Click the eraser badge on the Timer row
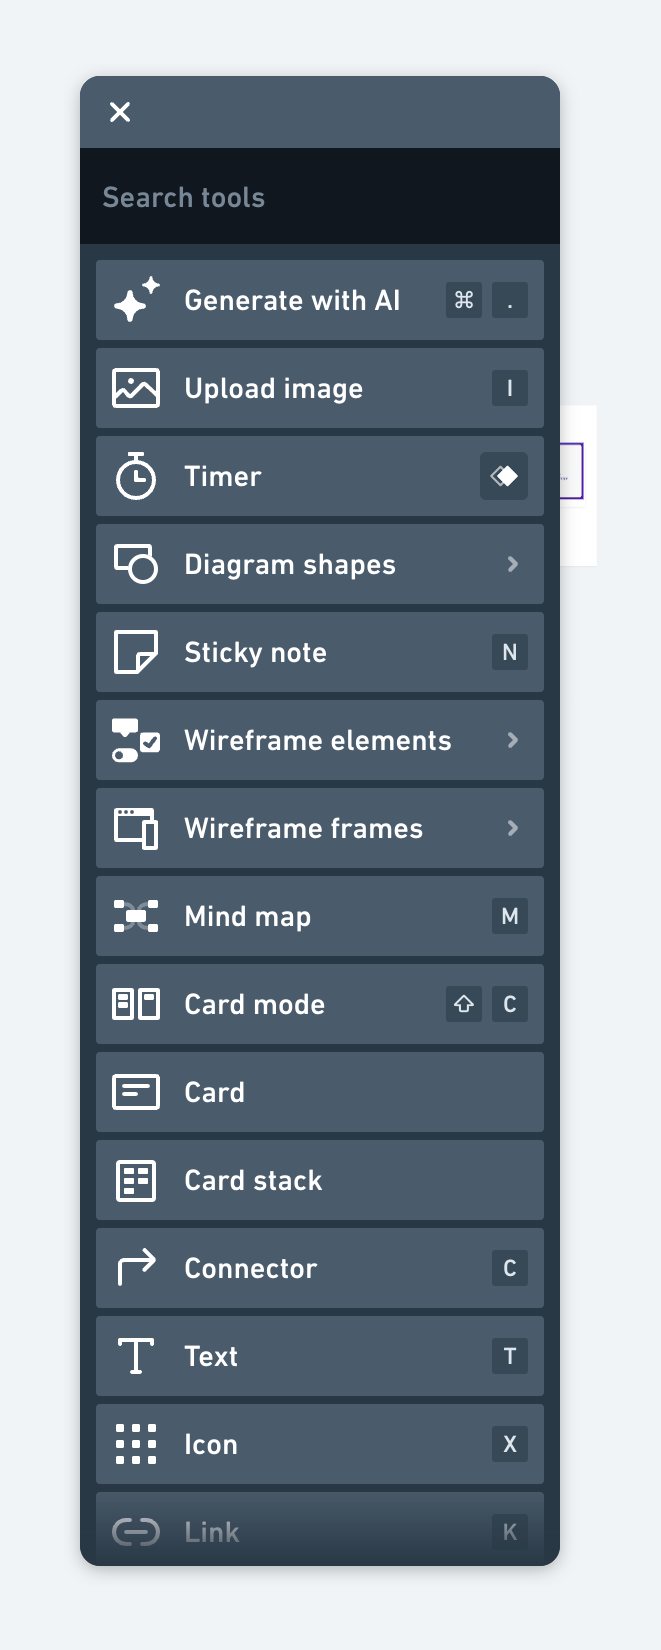 504,476
